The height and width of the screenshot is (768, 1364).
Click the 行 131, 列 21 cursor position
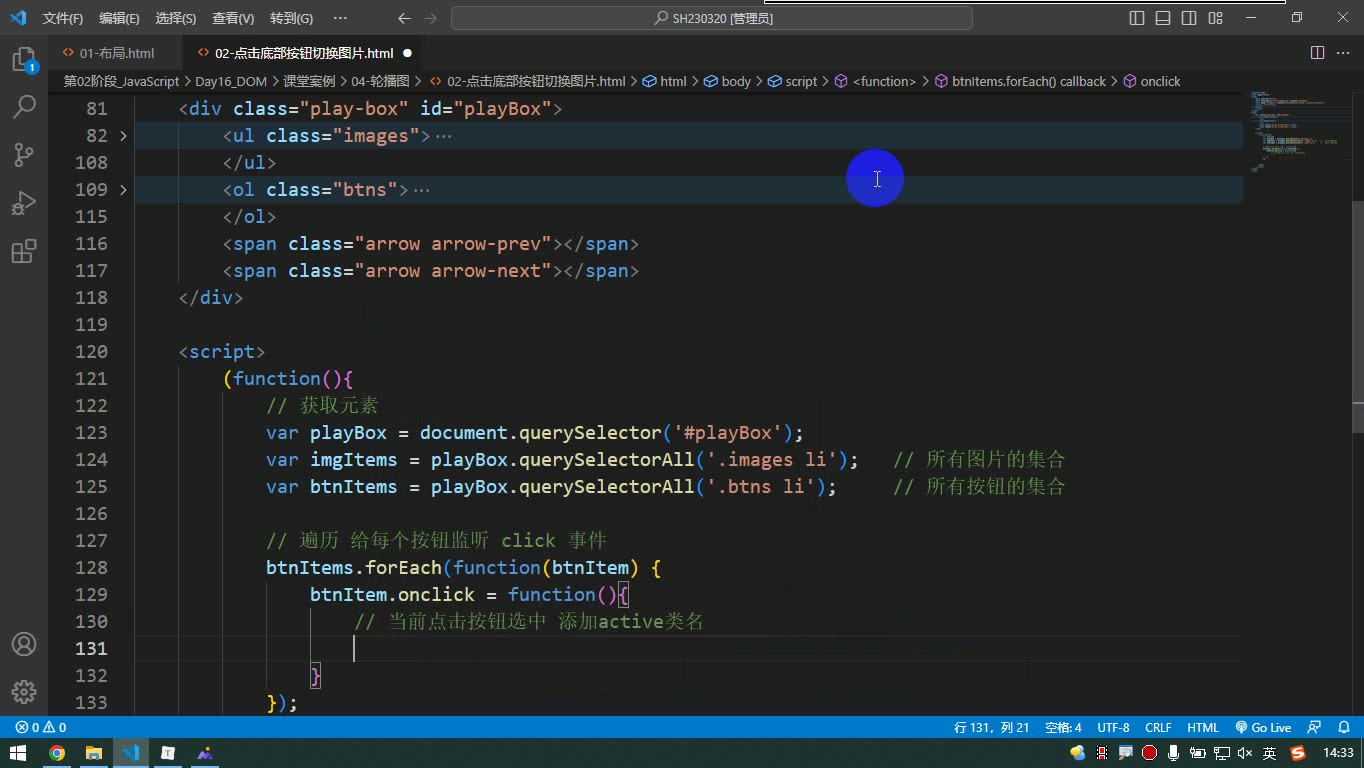click(992, 728)
